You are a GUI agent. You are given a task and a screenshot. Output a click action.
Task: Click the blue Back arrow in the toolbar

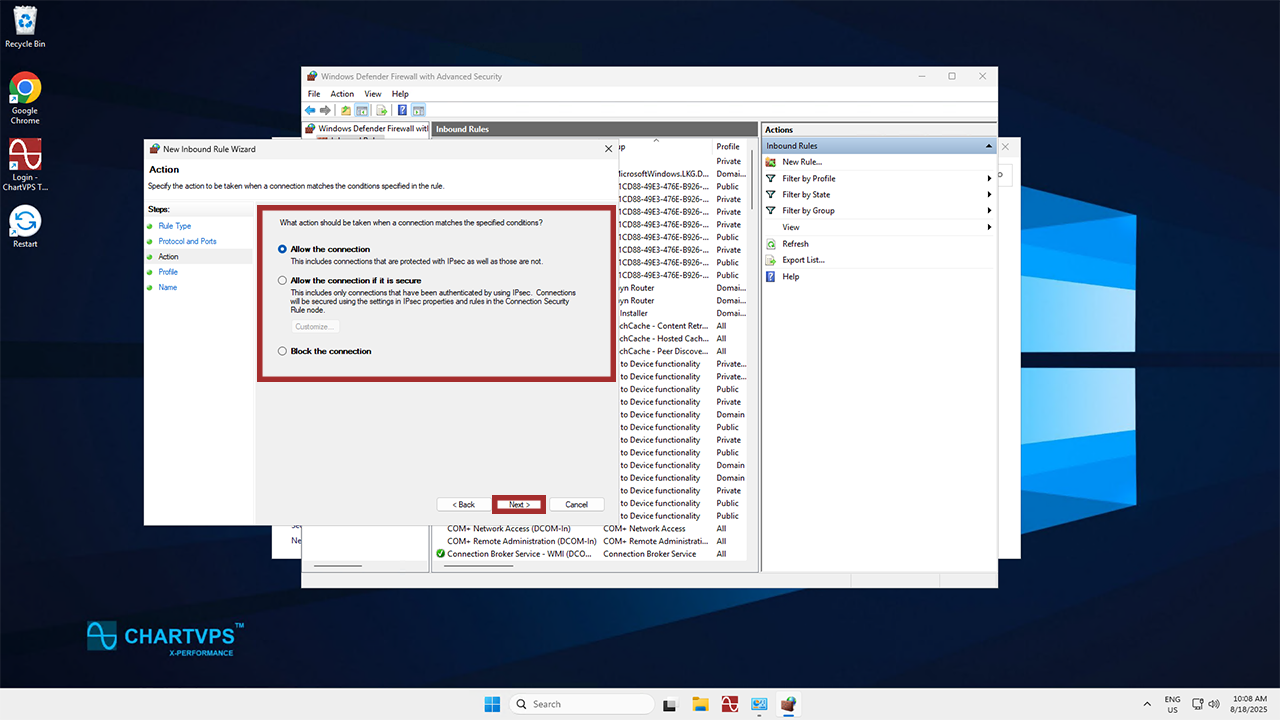pyautogui.click(x=310, y=110)
